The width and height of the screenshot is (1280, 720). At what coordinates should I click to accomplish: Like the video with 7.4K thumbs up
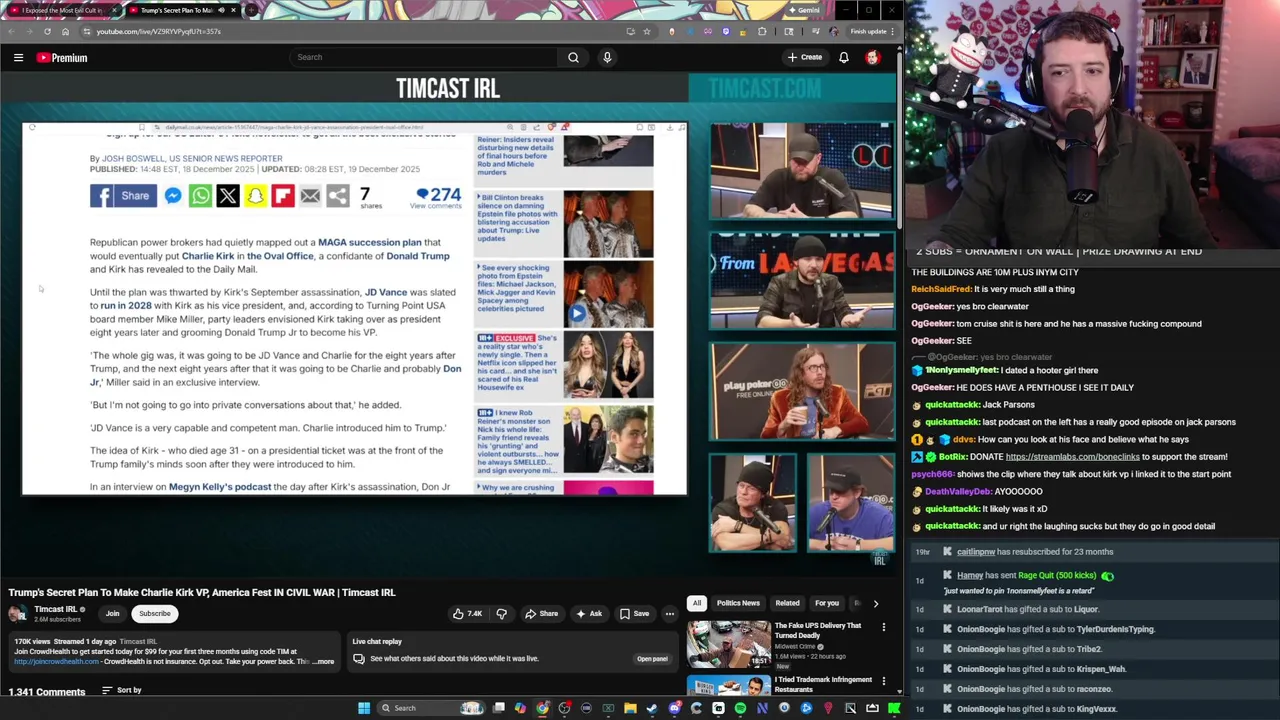click(x=466, y=614)
